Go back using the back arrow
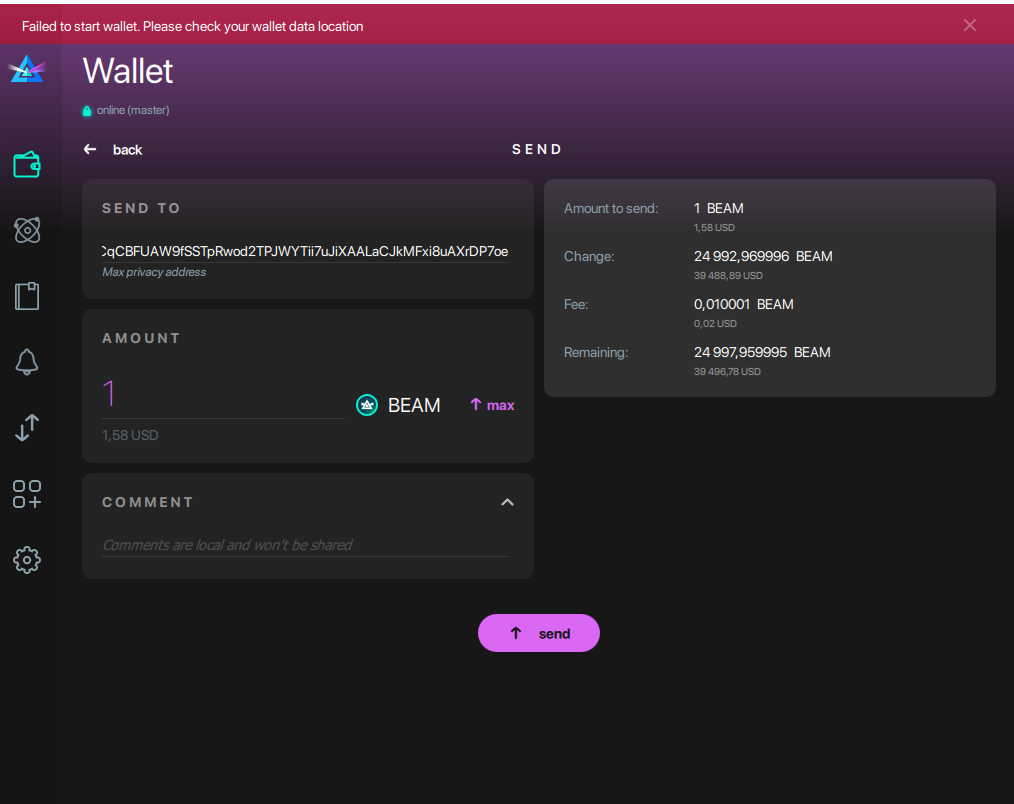This screenshot has height=804, width=1014. pos(90,148)
